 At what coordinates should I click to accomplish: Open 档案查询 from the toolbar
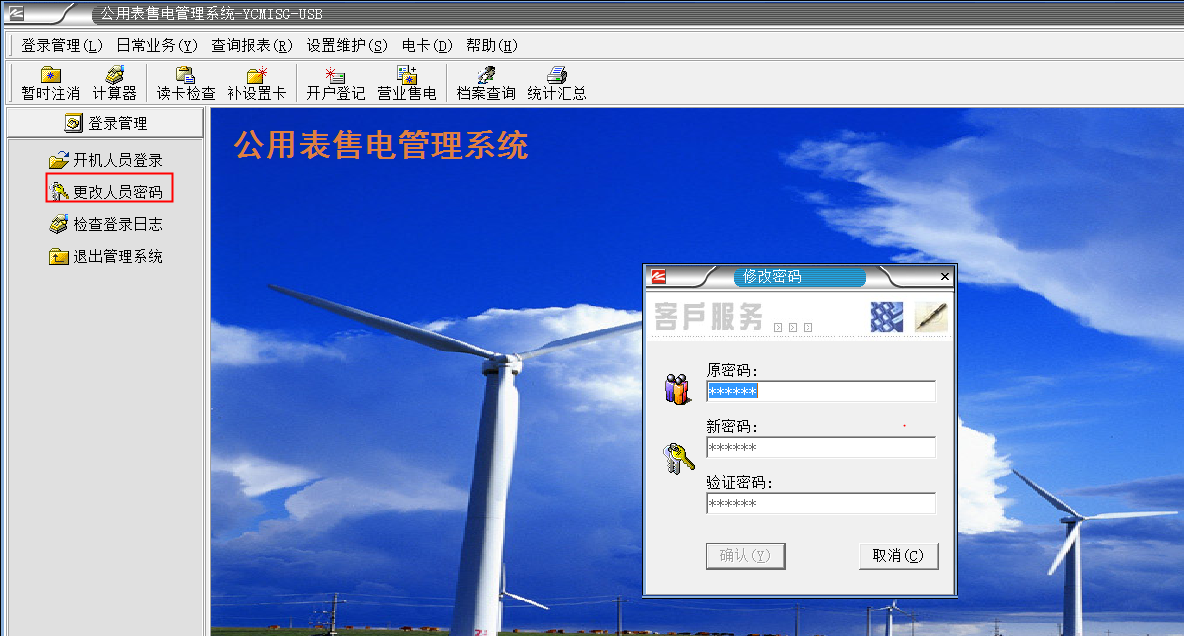point(486,83)
